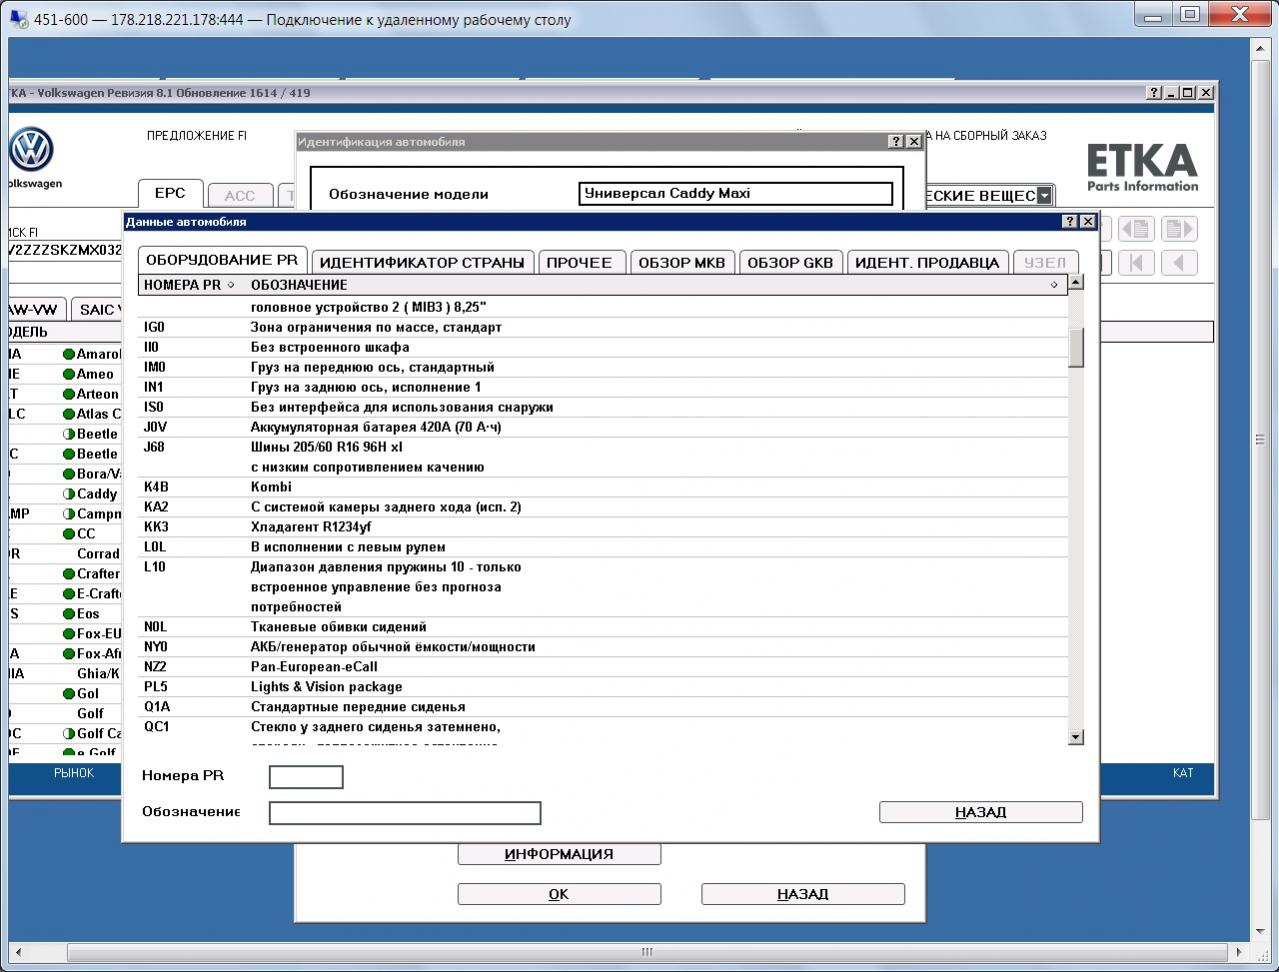This screenshot has width=1279, height=972.
Task: Click the Remote Desktop connection icon in title bar
Action: 18,19
